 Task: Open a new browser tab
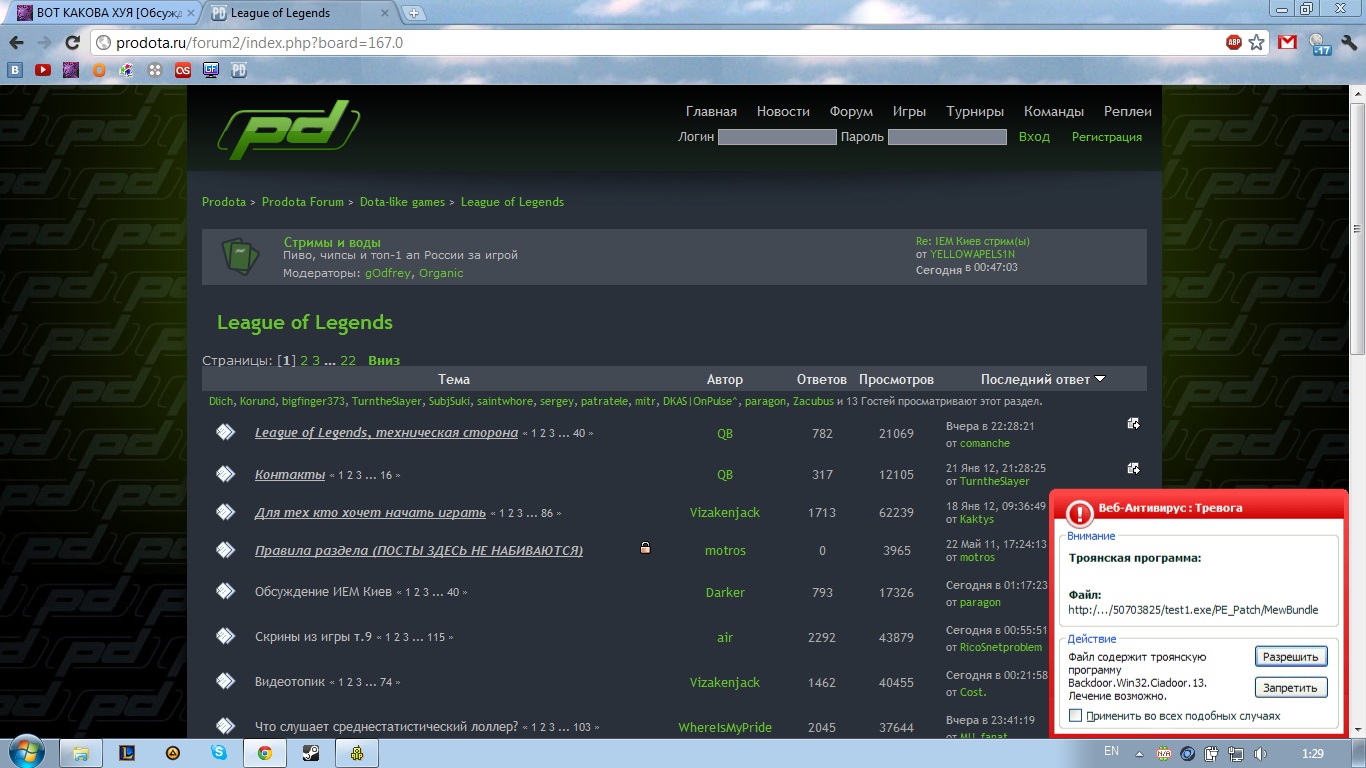click(414, 13)
